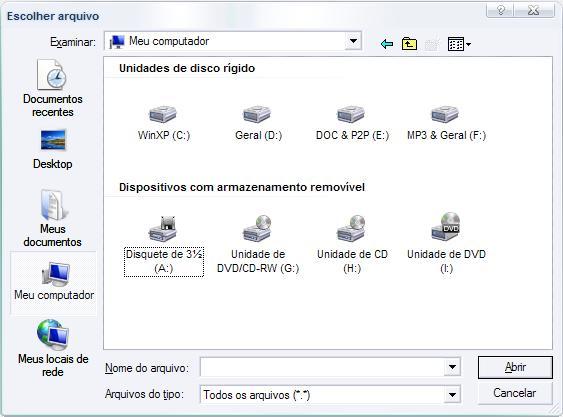Select the Disquete de 3½ (A:) floppy drive
563x417 pixels.
[164, 245]
